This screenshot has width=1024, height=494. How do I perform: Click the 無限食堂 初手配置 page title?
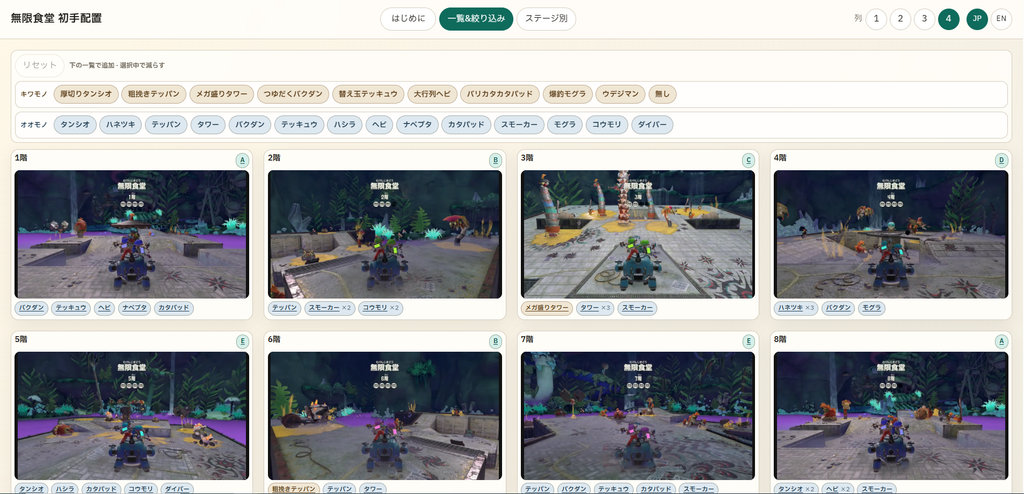pyautogui.click(x=57, y=18)
